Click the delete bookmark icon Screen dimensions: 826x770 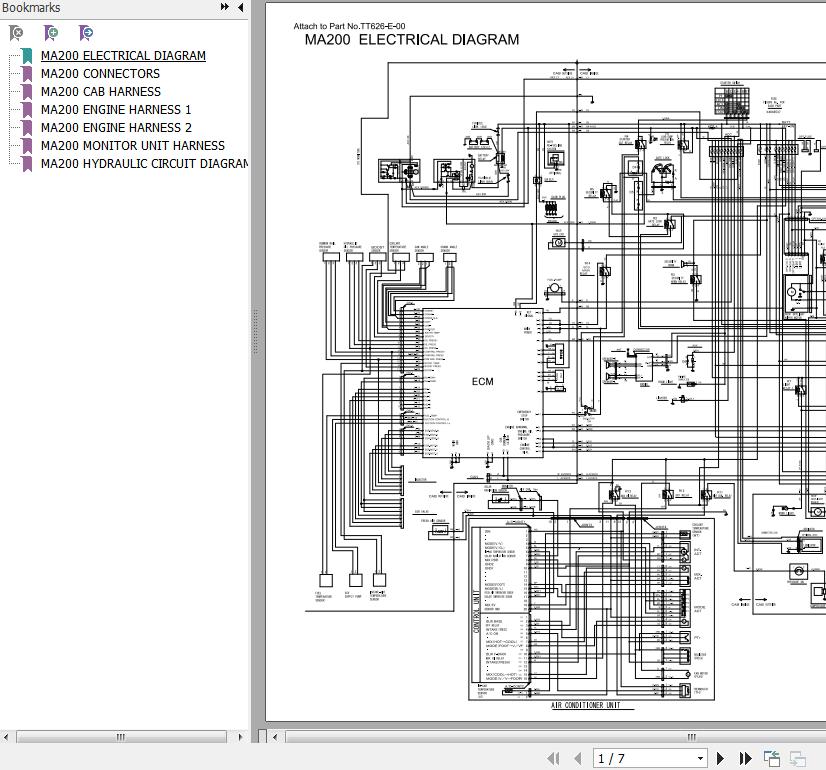coord(16,33)
